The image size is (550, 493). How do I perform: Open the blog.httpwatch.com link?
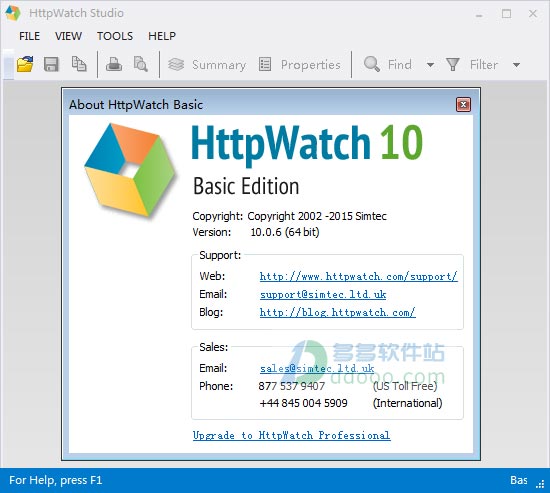click(x=337, y=312)
